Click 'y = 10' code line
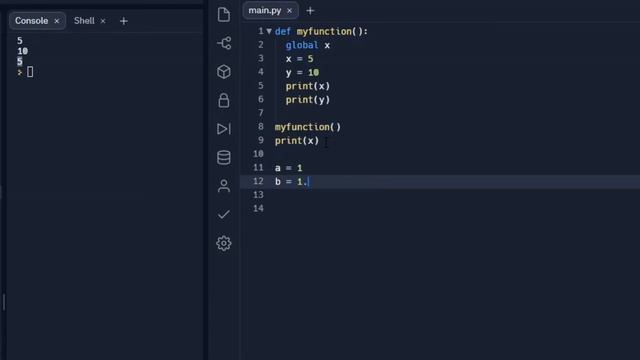The image size is (640, 360). click(302, 73)
